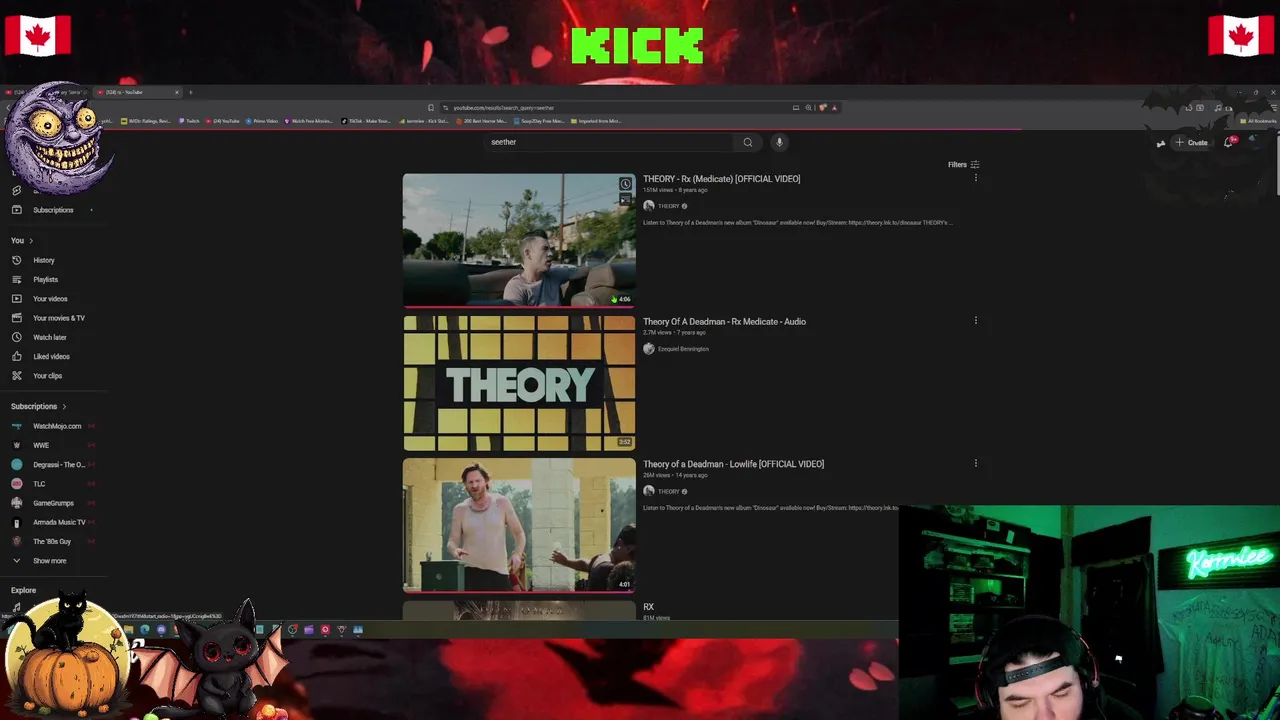Open the Twitch bookmark
This screenshot has width=1280, height=720.
(189, 121)
